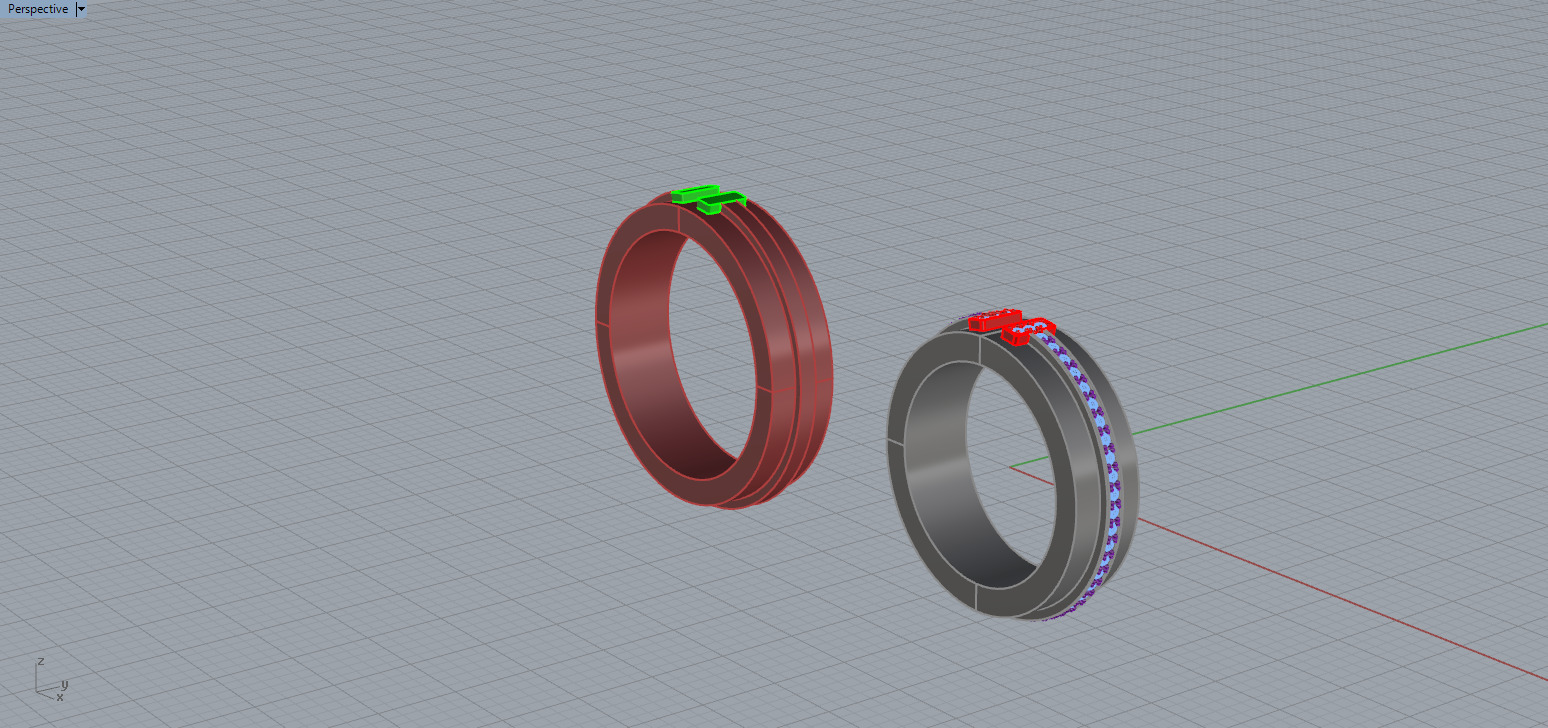
Task: Click the Perspective viewport title label
Action: 38,9
